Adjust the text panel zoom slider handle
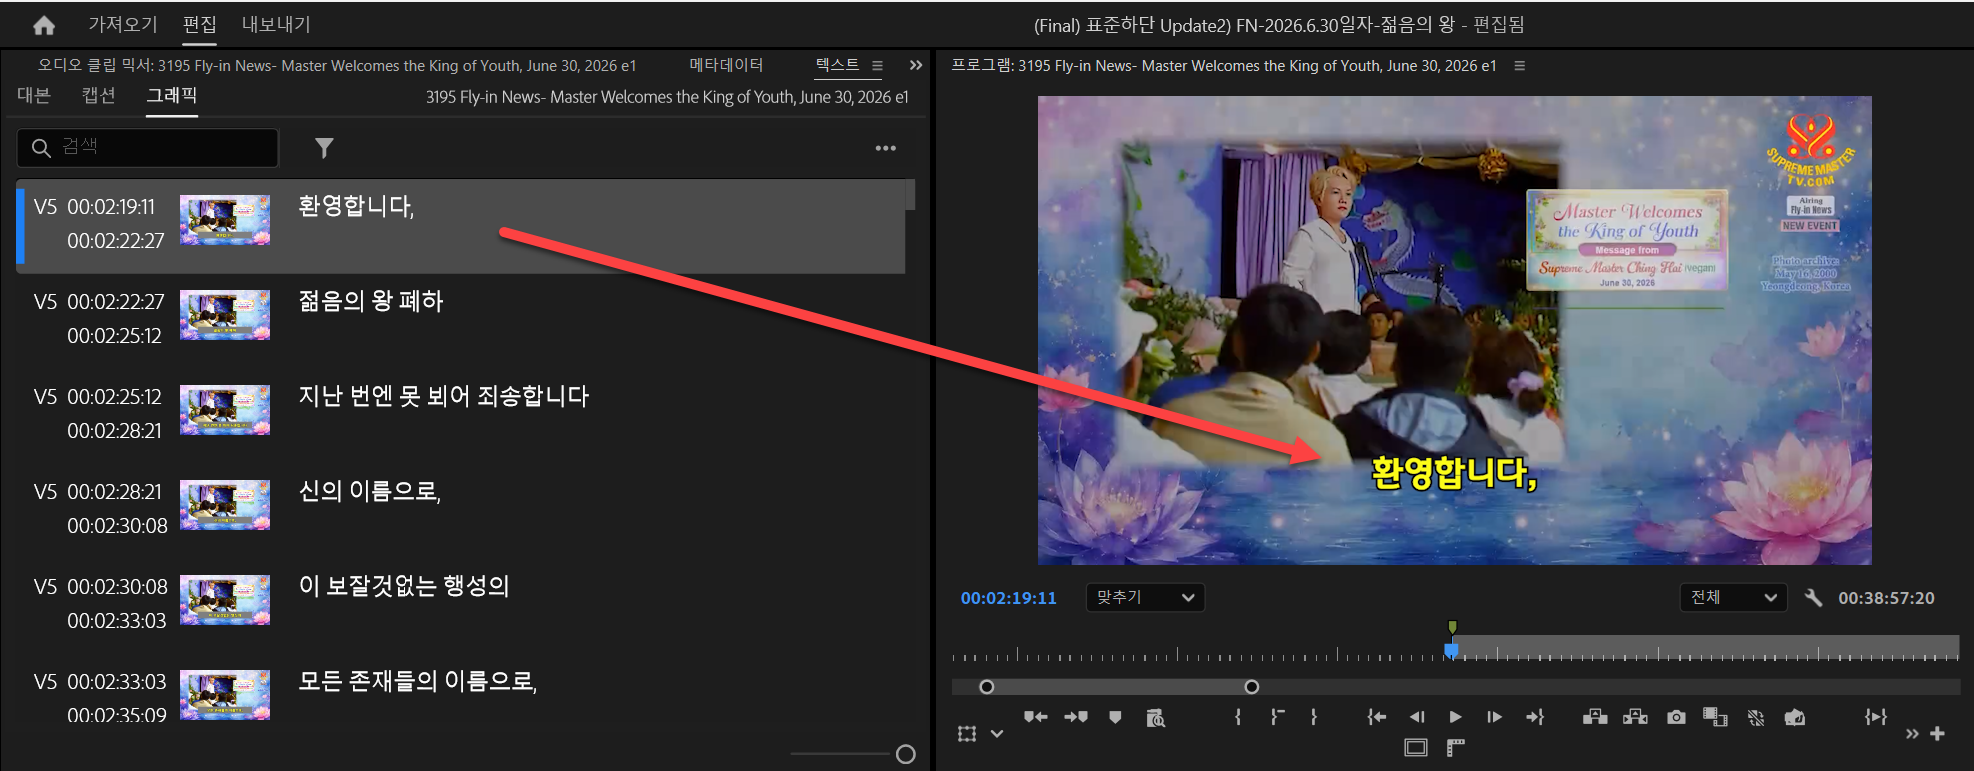The height and width of the screenshot is (771, 1974). (906, 754)
